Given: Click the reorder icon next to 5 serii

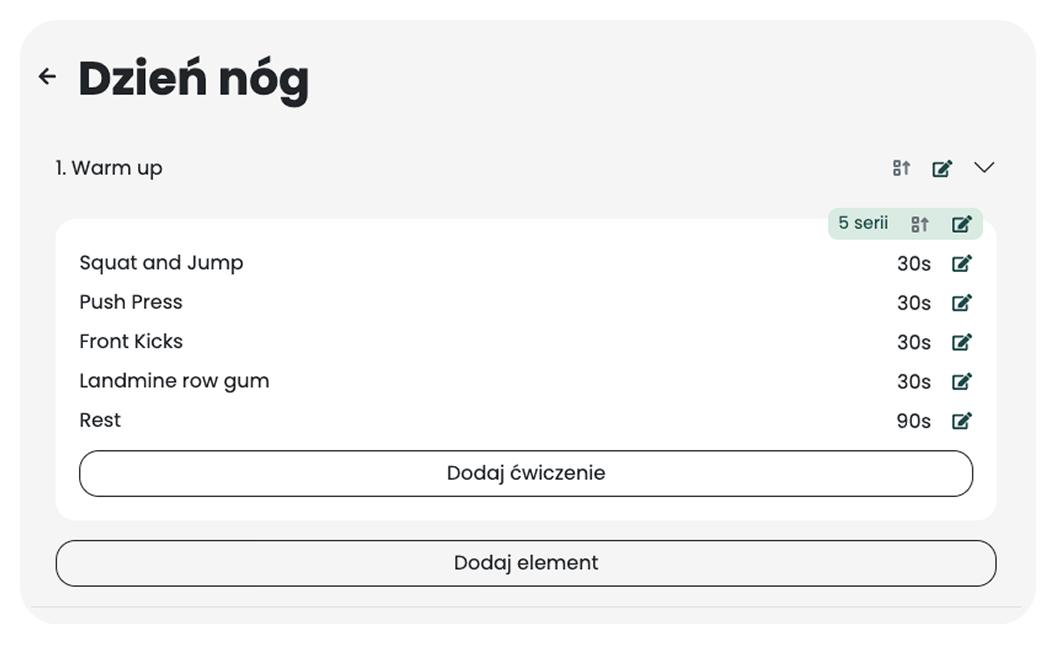Looking at the screenshot, I should 920,224.
